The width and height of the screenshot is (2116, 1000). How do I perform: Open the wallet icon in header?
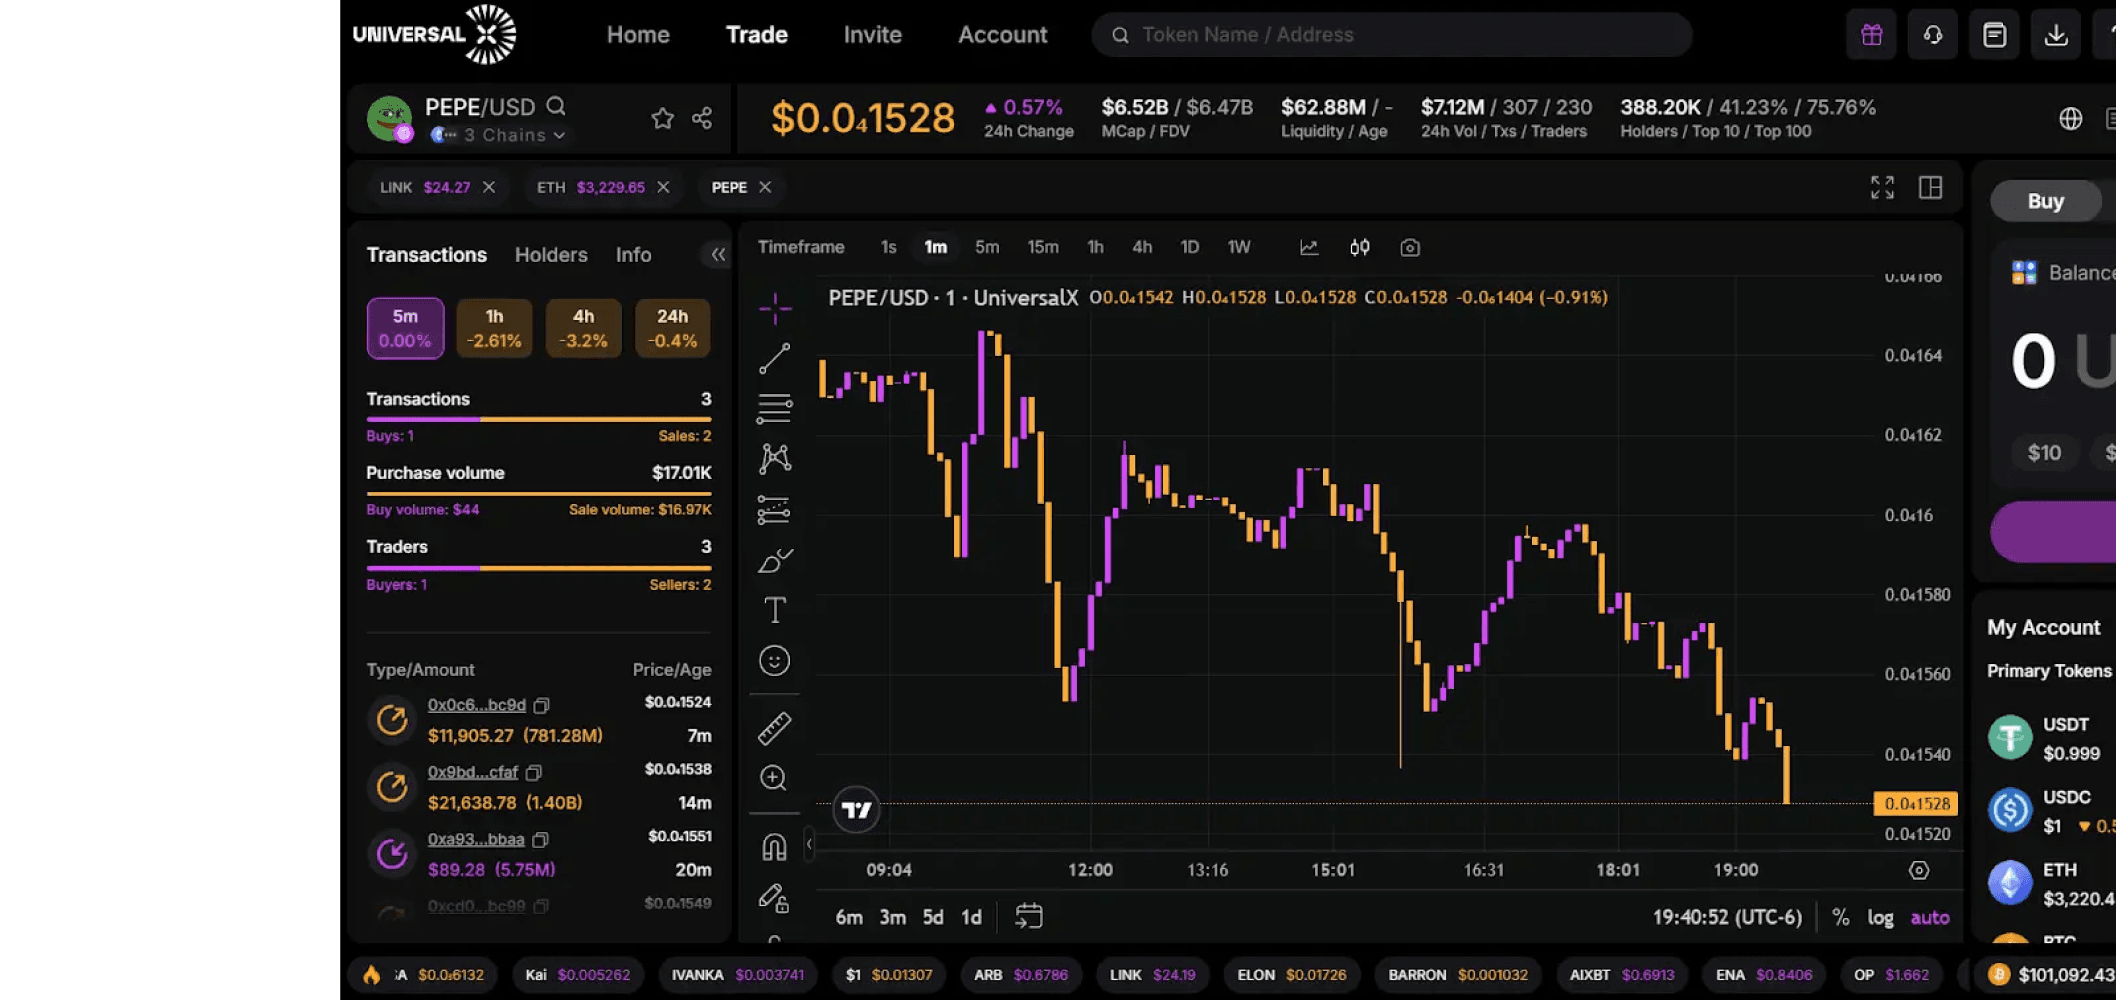(1995, 35)
